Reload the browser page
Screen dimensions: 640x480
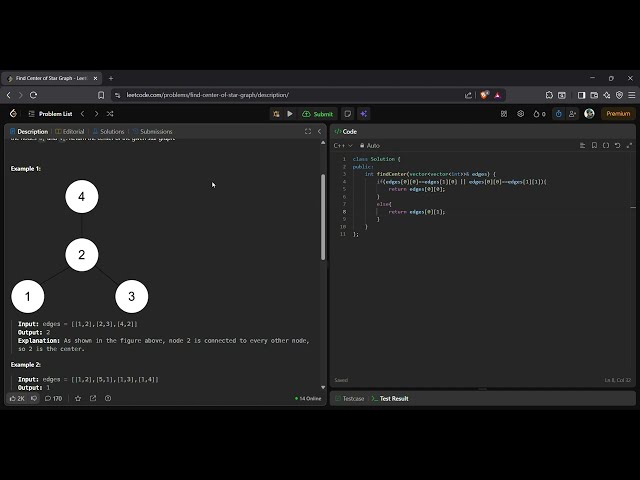click(33, 95)
